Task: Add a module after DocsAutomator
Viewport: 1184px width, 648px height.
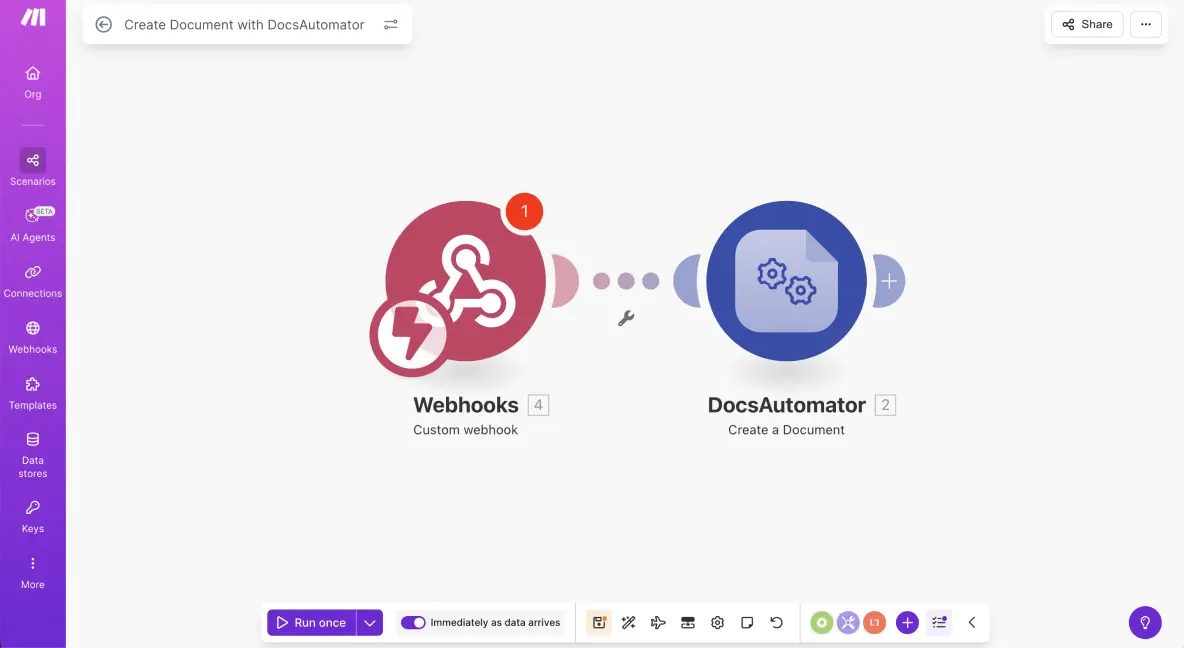Action: (x=889, y=281)
